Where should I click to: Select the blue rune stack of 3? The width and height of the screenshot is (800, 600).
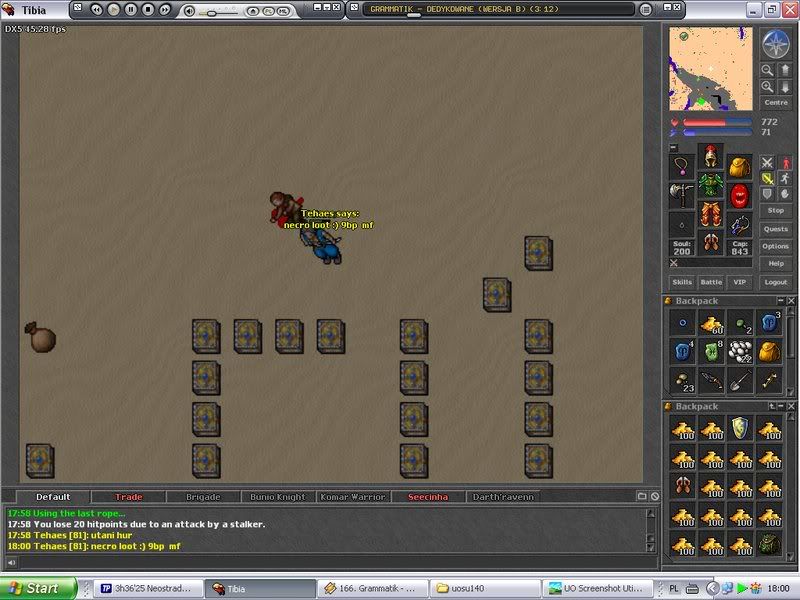769,323
